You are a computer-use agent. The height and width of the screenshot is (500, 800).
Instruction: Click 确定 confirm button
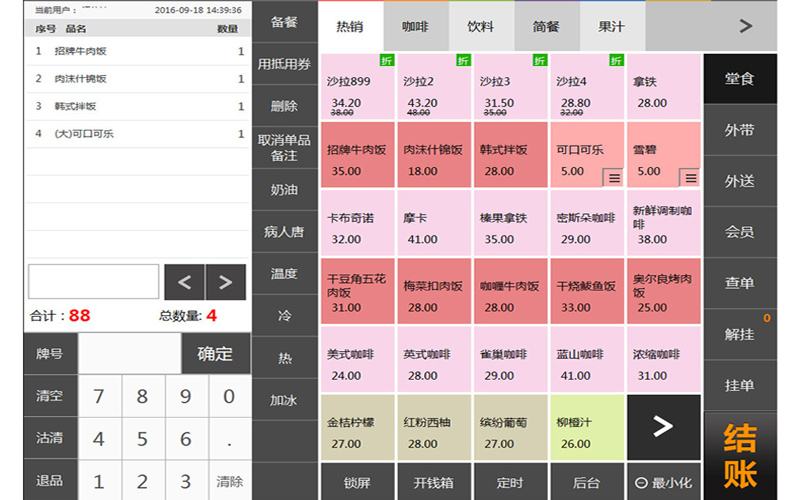coord(215,354)
